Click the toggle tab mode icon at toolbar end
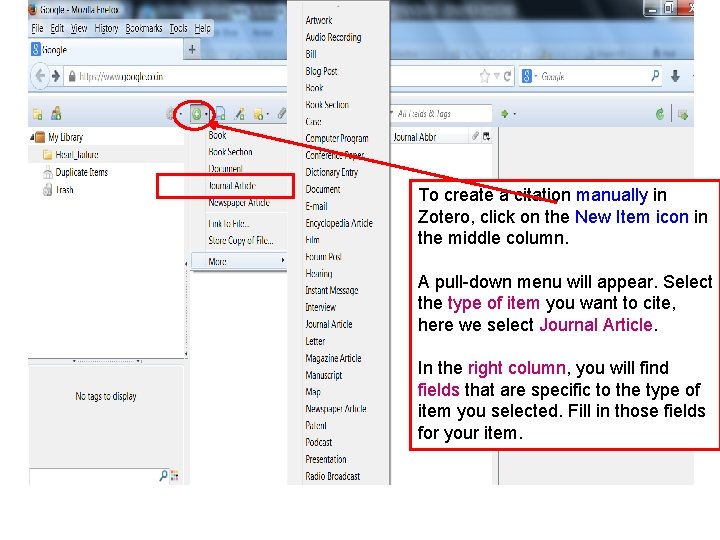 pos(683,114)
